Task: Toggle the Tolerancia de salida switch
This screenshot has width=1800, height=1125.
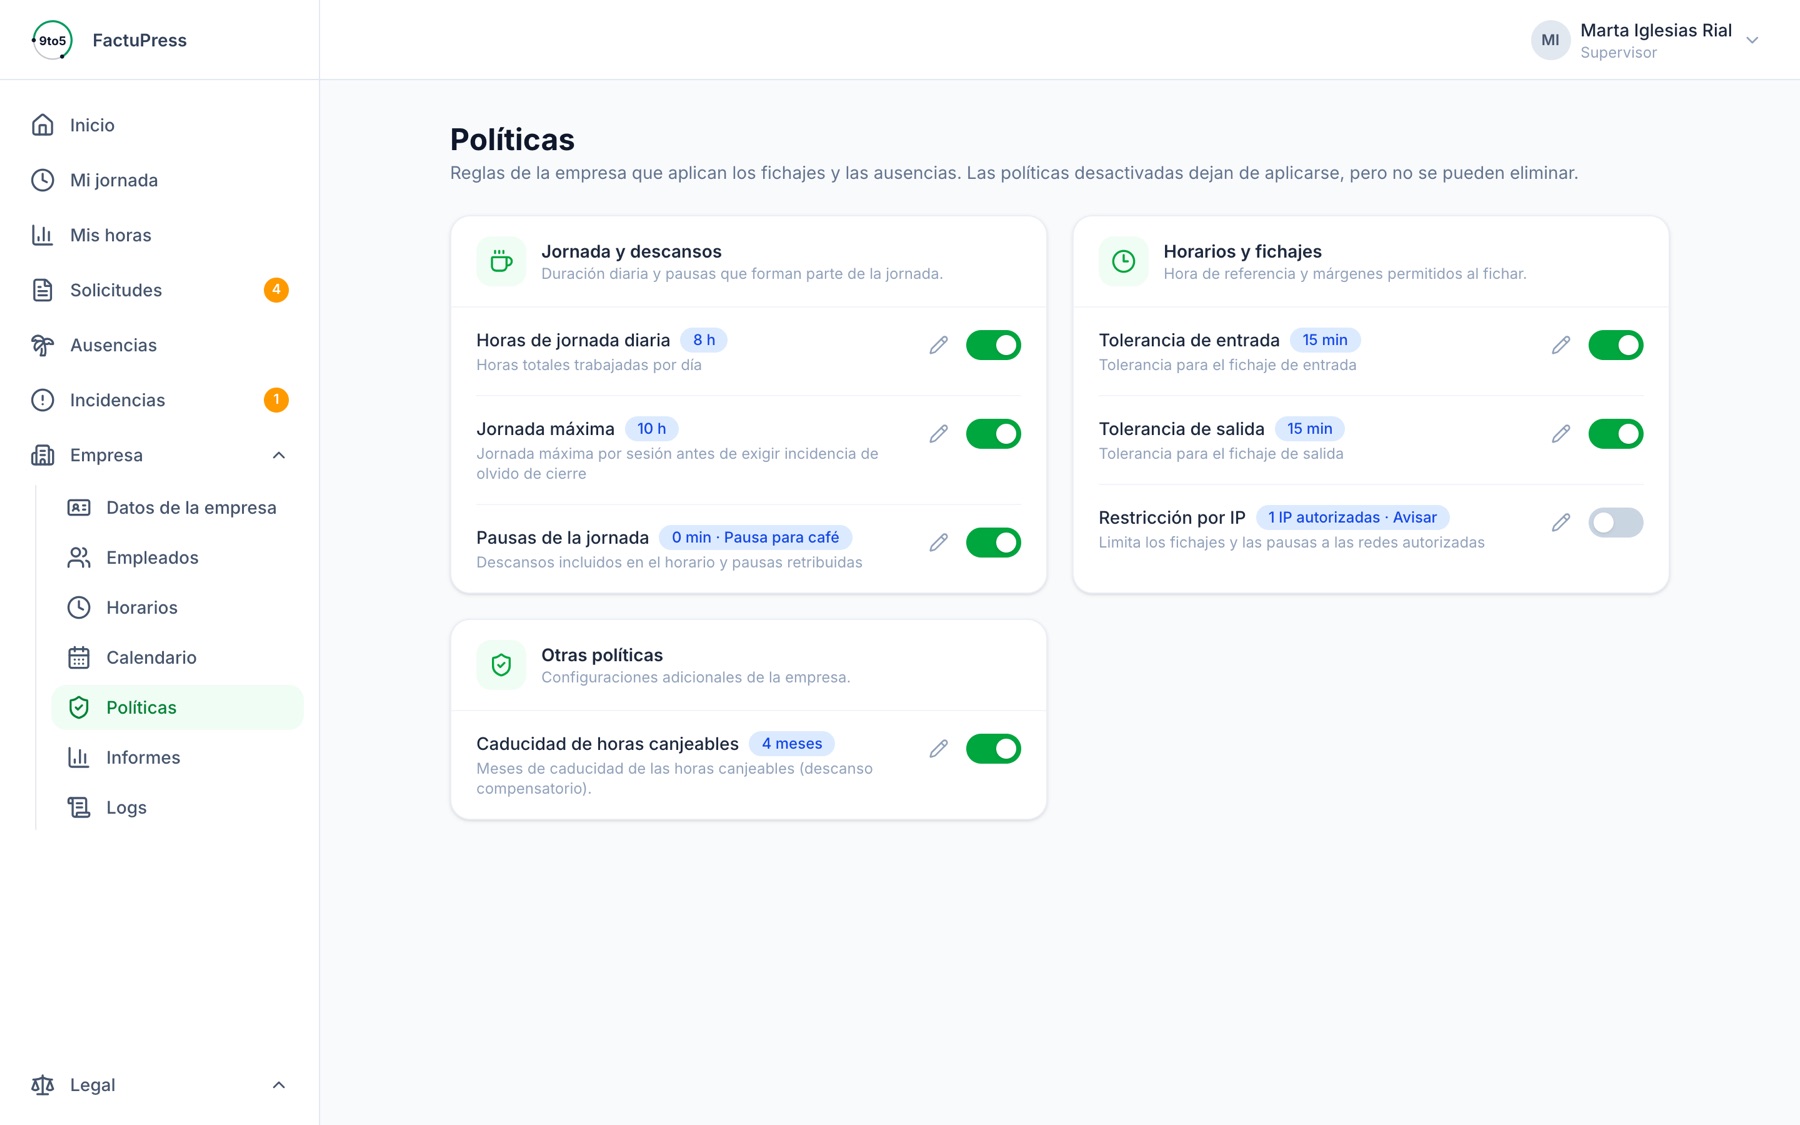Action: click(1616, 434)
